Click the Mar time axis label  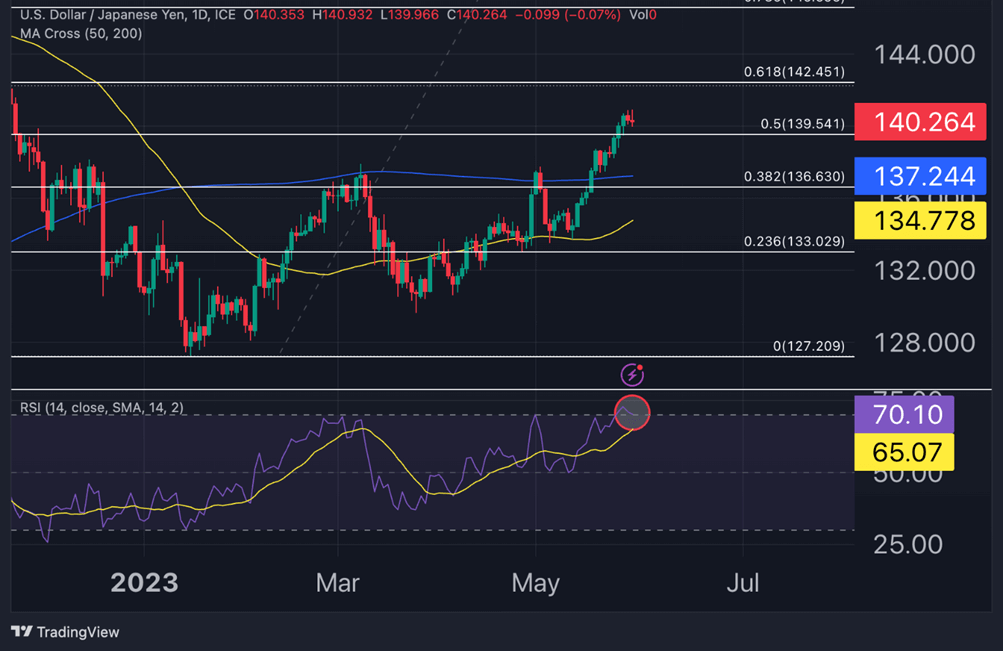(338, 583)
